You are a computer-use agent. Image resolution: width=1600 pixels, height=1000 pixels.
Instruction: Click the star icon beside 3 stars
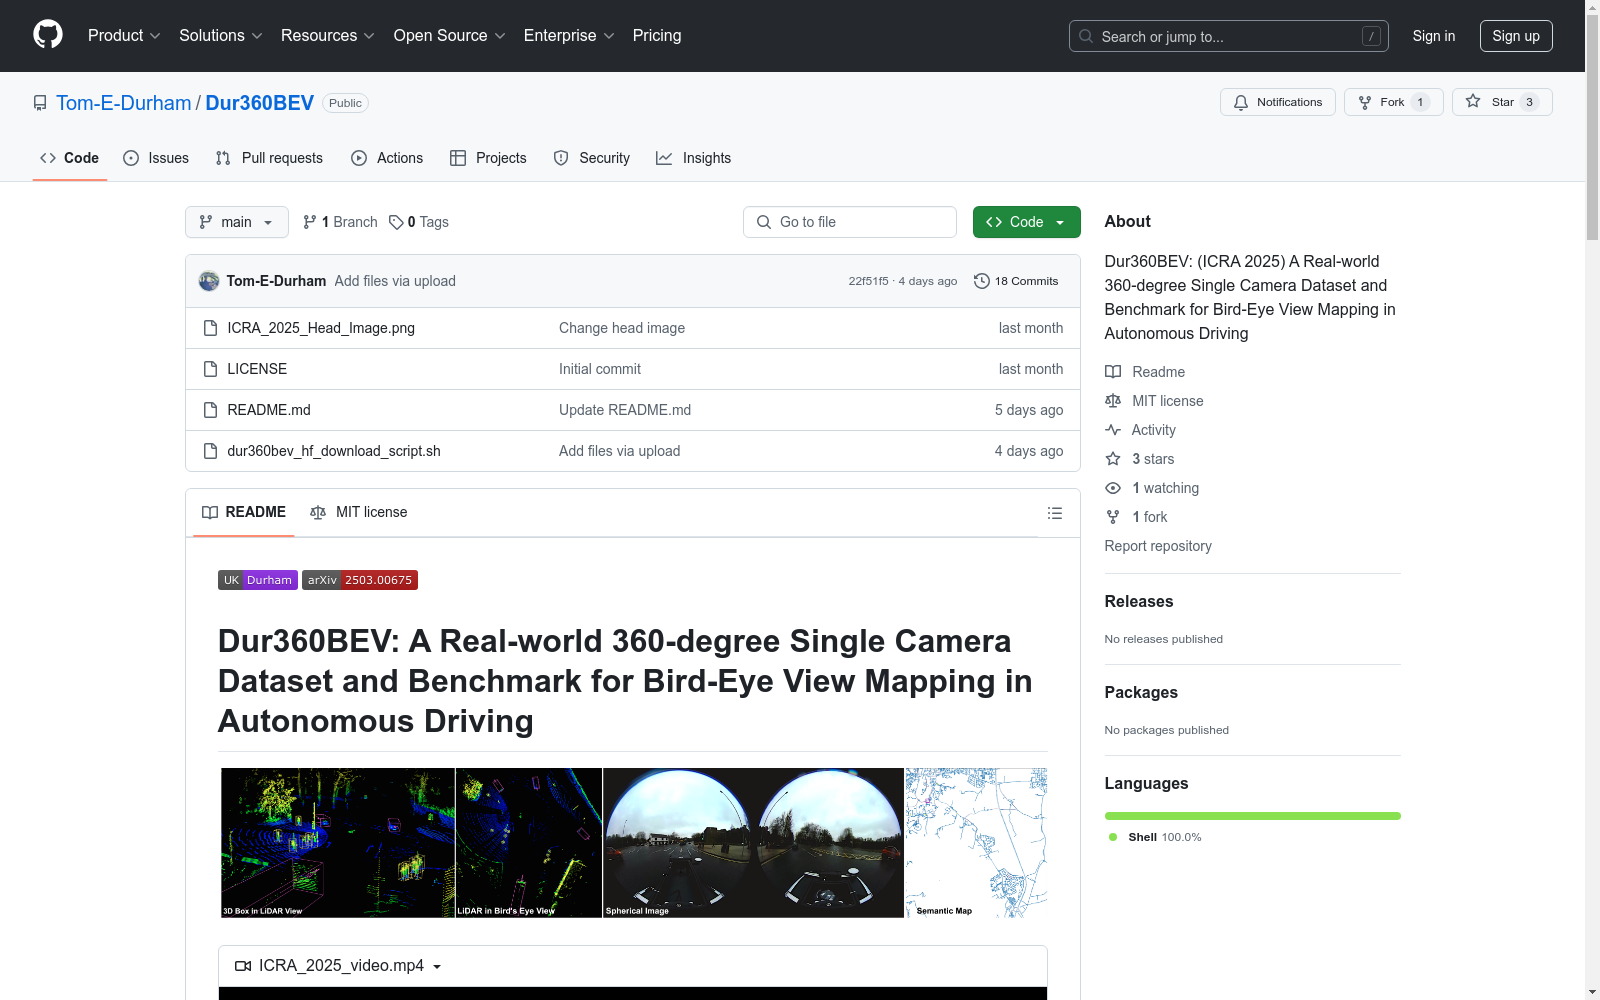pyautogui.click(x=1113, y=459)
